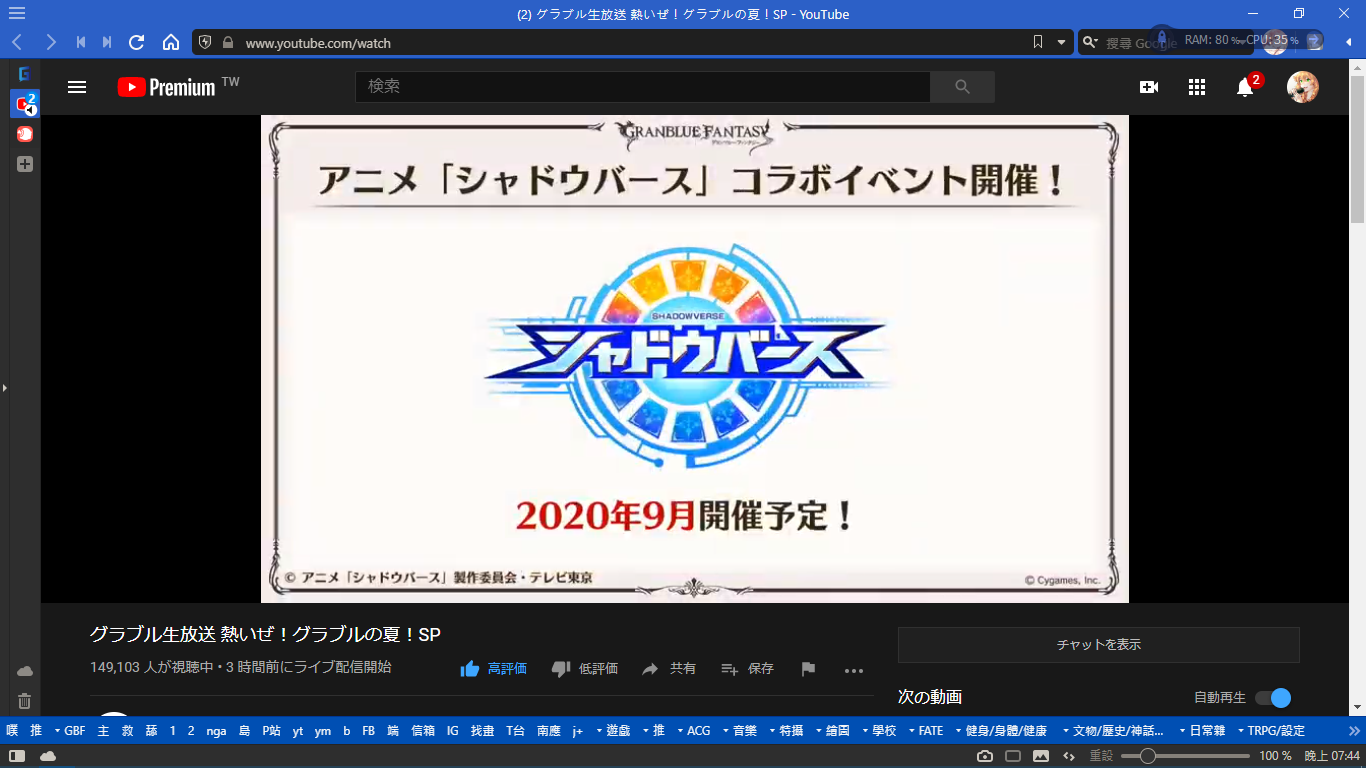This screenshot has width=1366, height=768.
Task: Click the rewind navigation button
Action: pyautogui.click(x=81, y=42)
